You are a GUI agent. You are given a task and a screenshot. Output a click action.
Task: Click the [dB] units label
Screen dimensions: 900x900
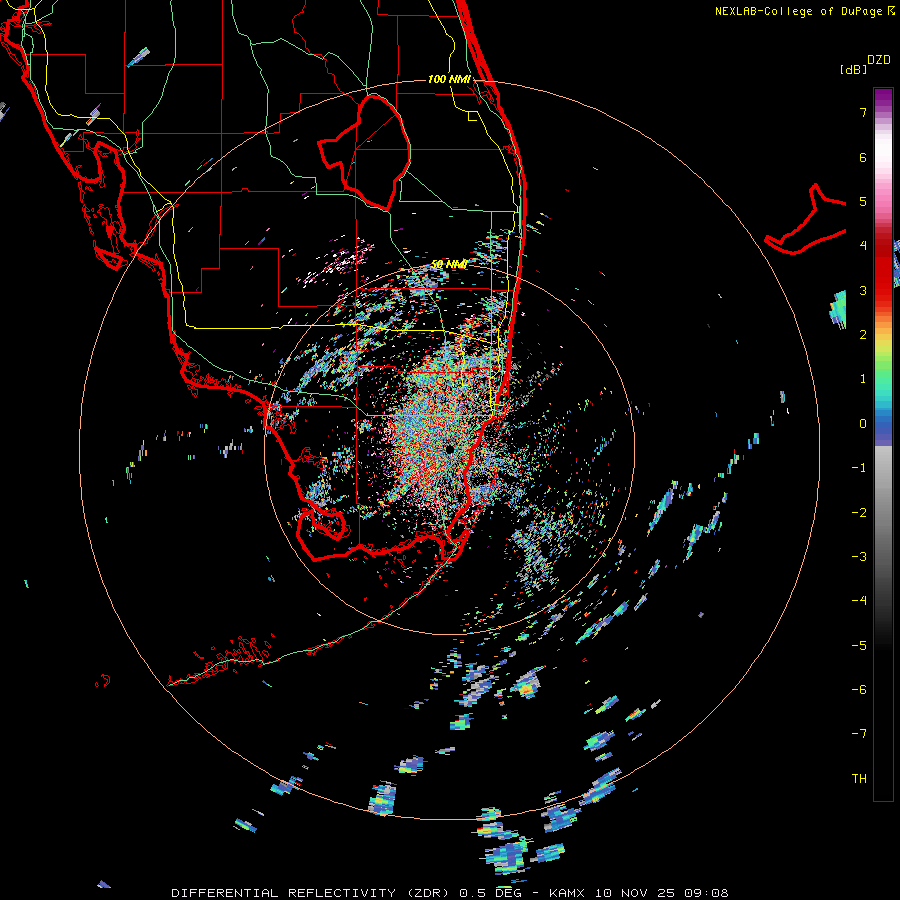coord(854,69)
